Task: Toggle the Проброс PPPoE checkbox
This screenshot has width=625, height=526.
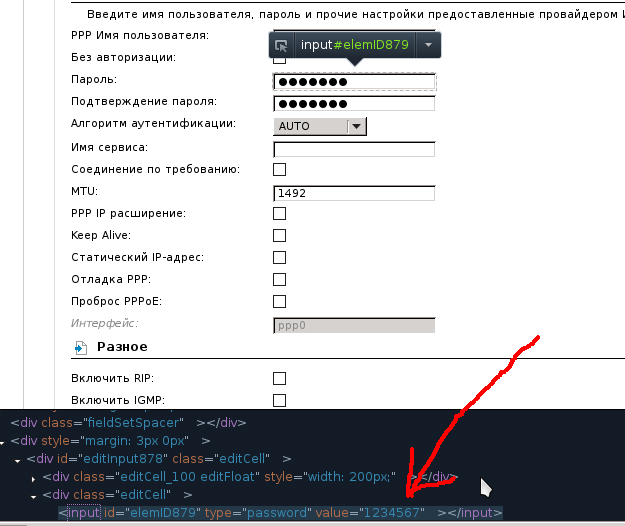Action: point(279,301)
